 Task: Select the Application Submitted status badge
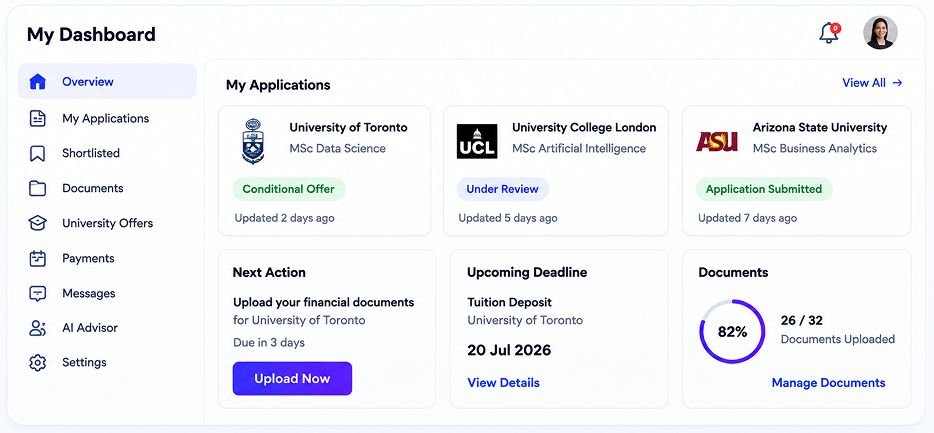[764, 189]
